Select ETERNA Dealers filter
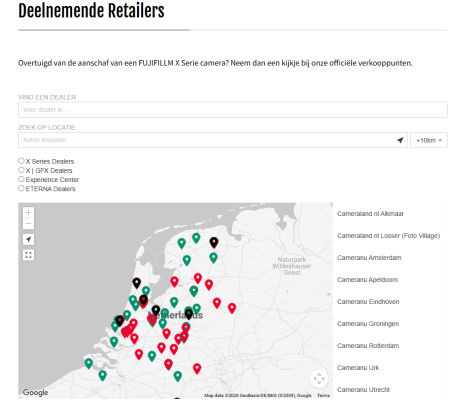The height and width of the screenshot is (403, 475). pyautogui.click(x=21, y=189)
